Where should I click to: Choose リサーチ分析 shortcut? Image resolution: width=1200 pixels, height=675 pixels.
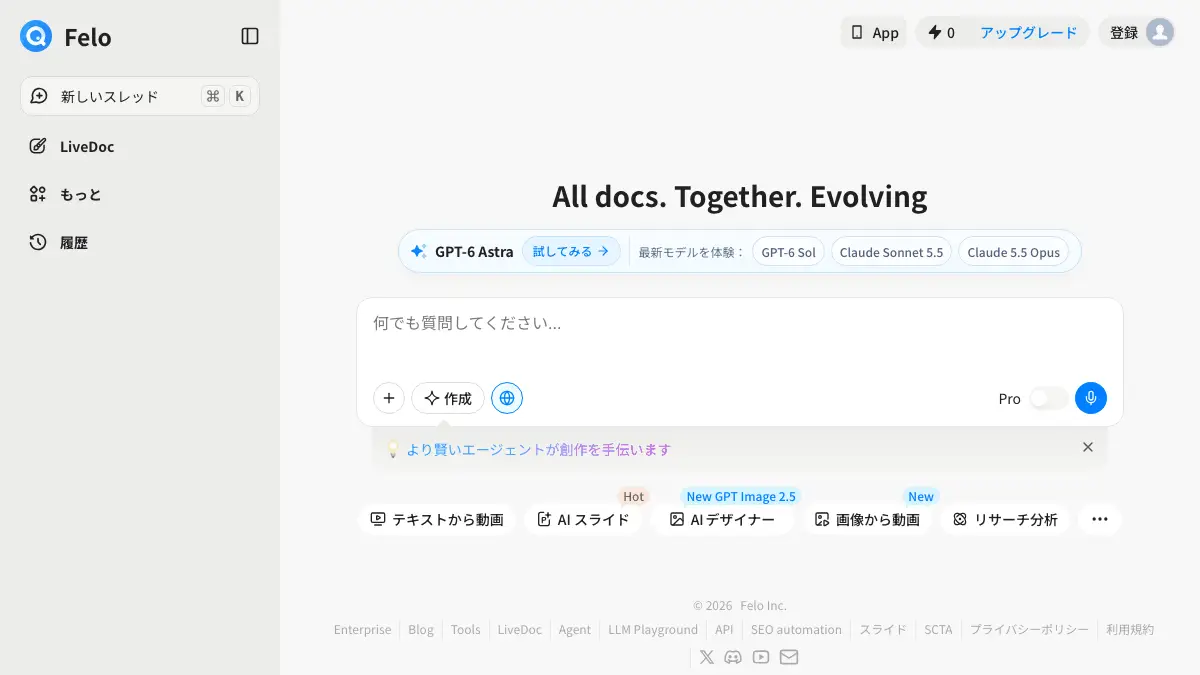1005,519
